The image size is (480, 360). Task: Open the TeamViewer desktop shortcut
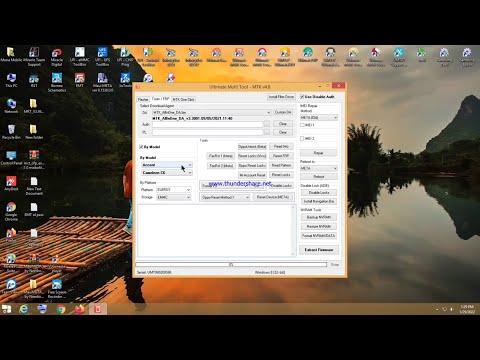pos(11,287)
